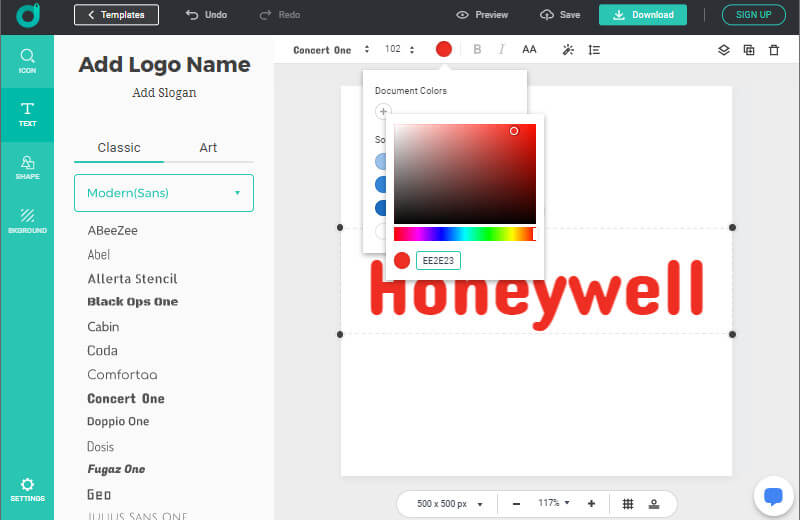
Task: Add a new document color
Action: coord(383,111)
